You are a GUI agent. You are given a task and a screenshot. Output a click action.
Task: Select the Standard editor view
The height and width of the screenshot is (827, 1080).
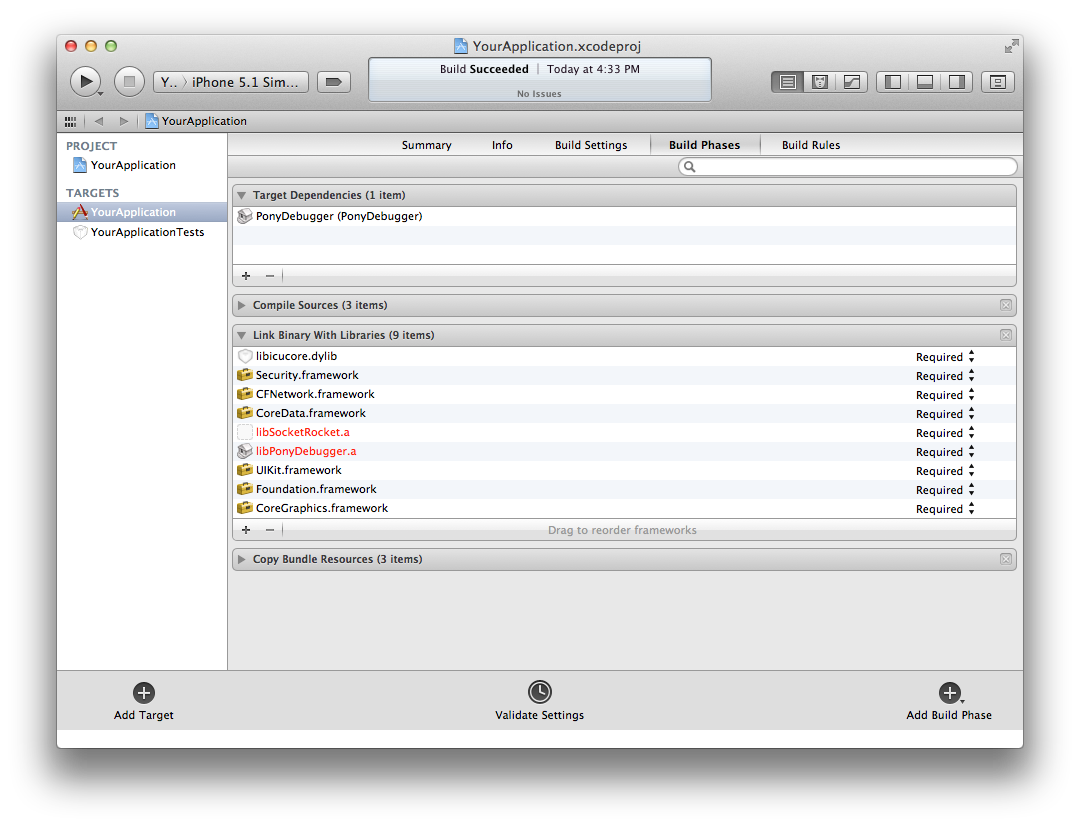pos(788,82)
